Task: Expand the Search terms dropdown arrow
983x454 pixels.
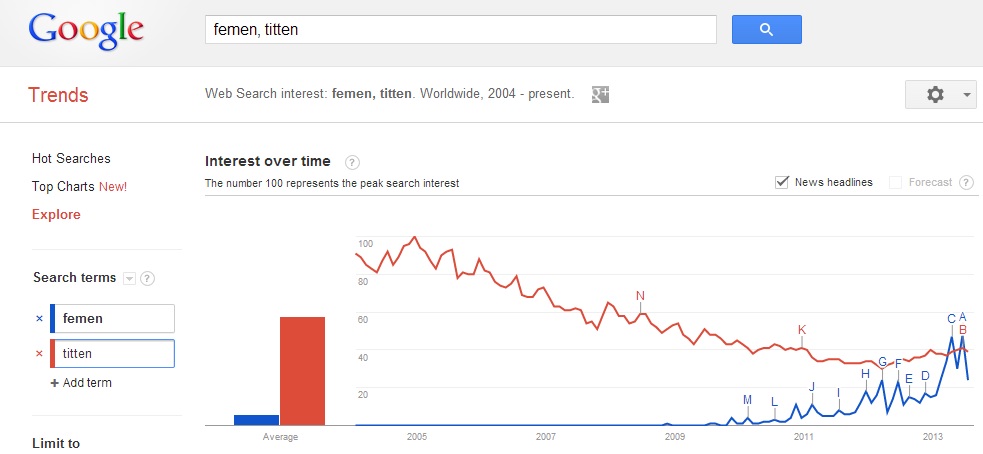Action: (x=129, y=278)
